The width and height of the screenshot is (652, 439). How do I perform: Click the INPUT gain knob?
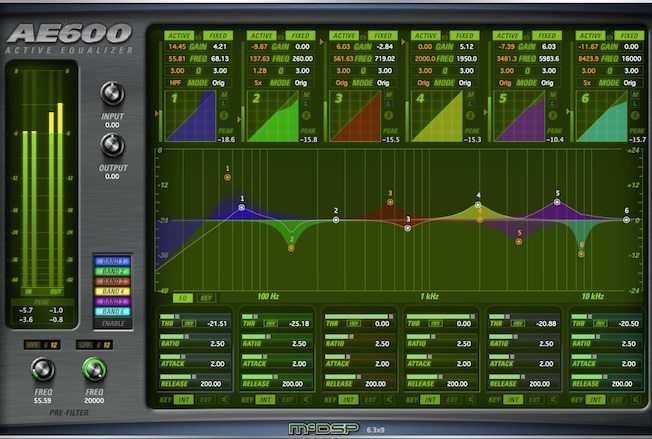[113, 95]
